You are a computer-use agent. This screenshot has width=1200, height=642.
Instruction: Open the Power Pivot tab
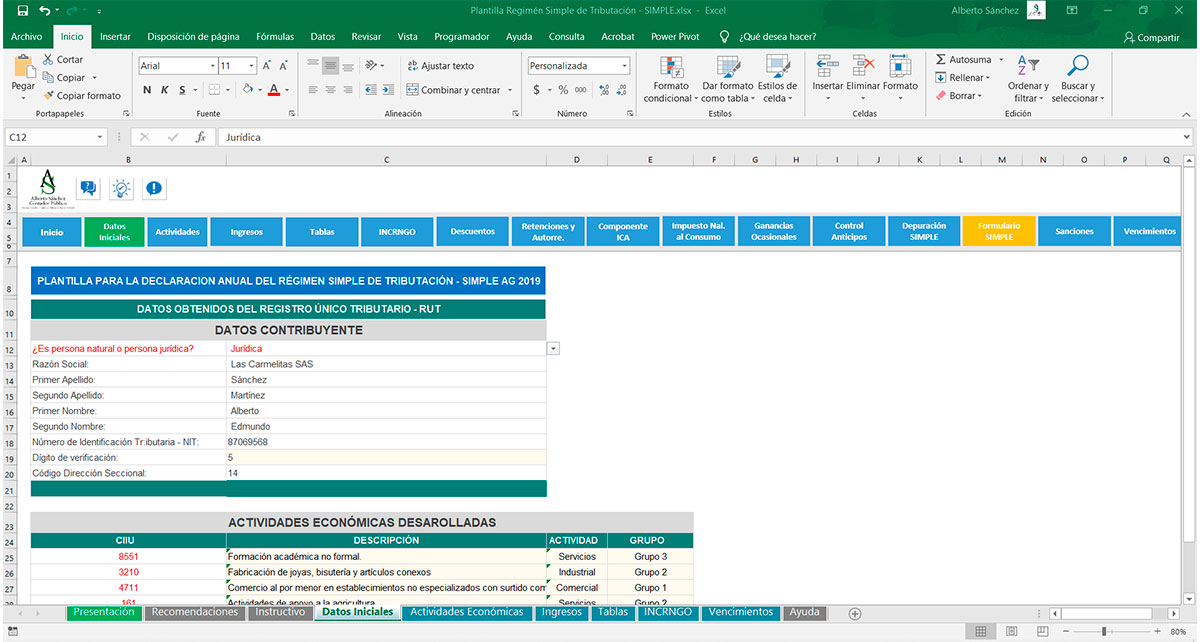point(677,37)
